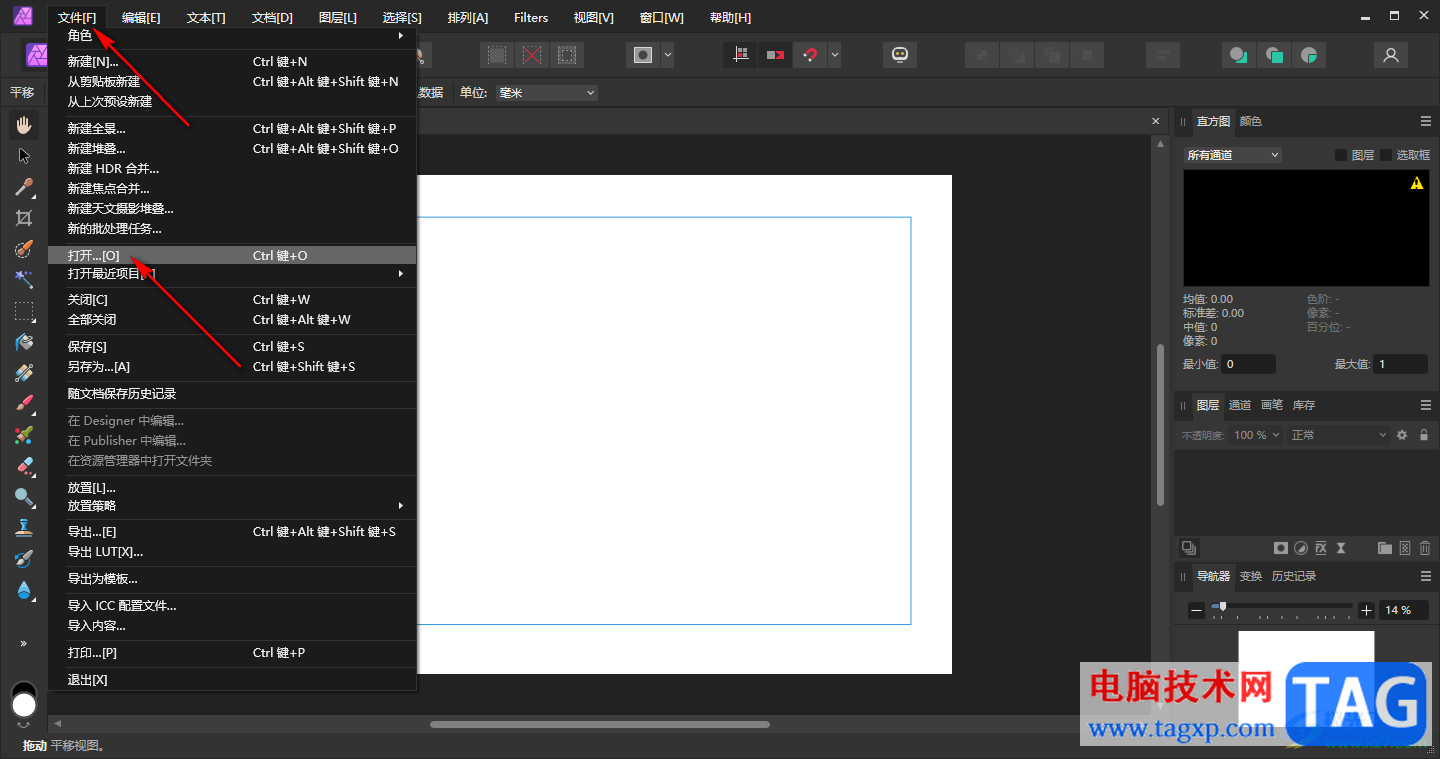Image resolution: width=1440 pixels, height=759 pixels.
Task: Select the Rectangular Marquee tool
Action: tap(25, 311)
